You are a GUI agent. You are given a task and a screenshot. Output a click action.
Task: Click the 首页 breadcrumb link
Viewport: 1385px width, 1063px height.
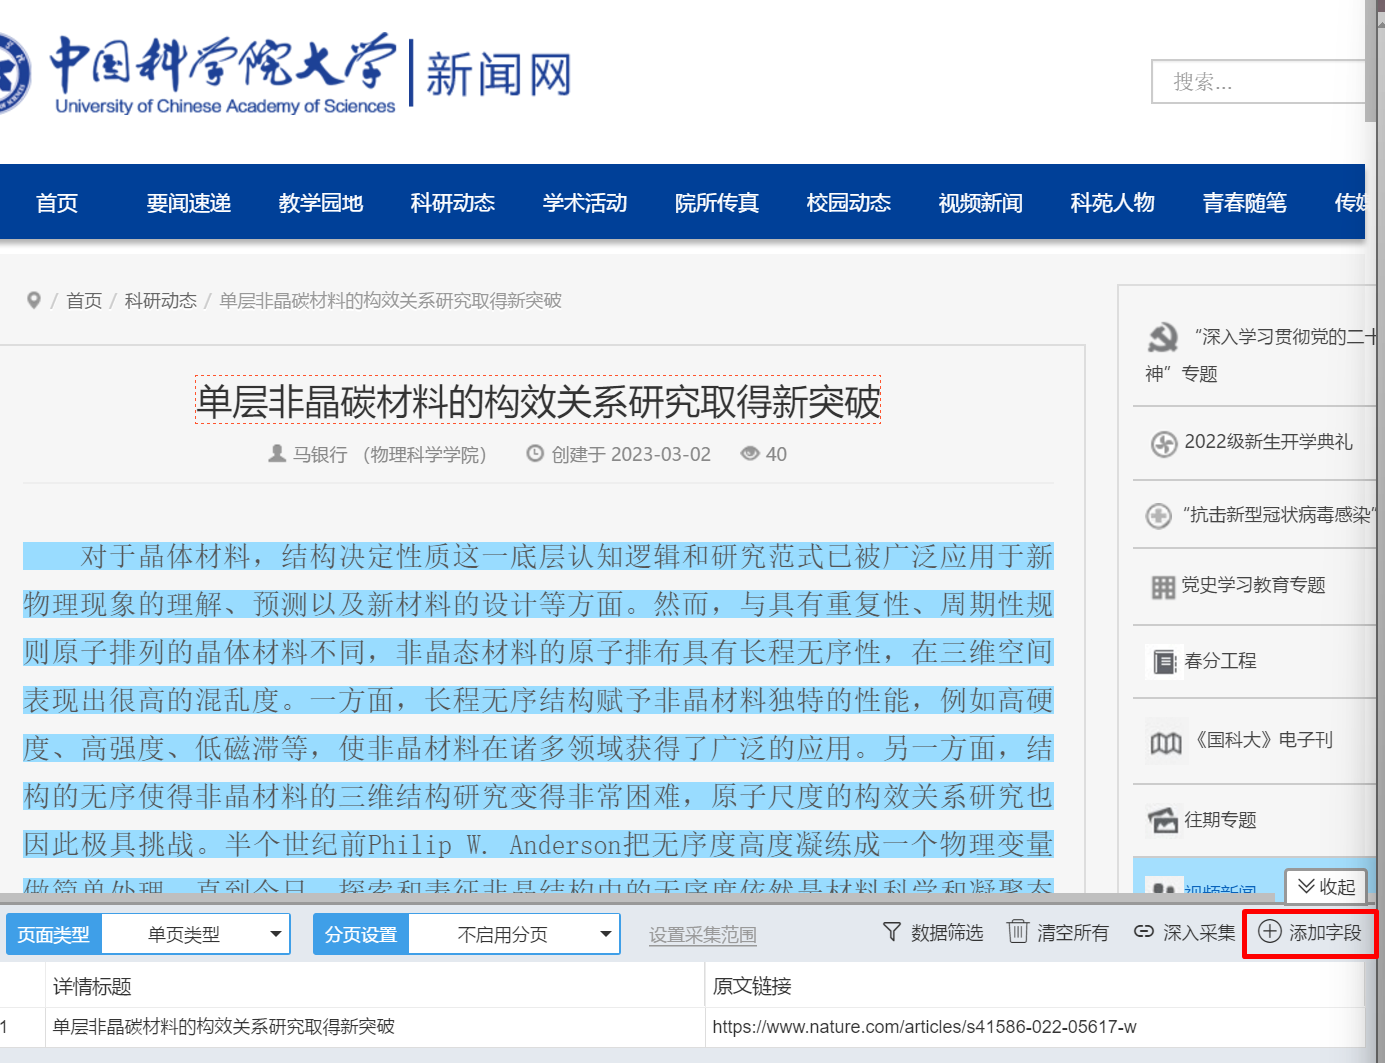(x=84, y=301)
